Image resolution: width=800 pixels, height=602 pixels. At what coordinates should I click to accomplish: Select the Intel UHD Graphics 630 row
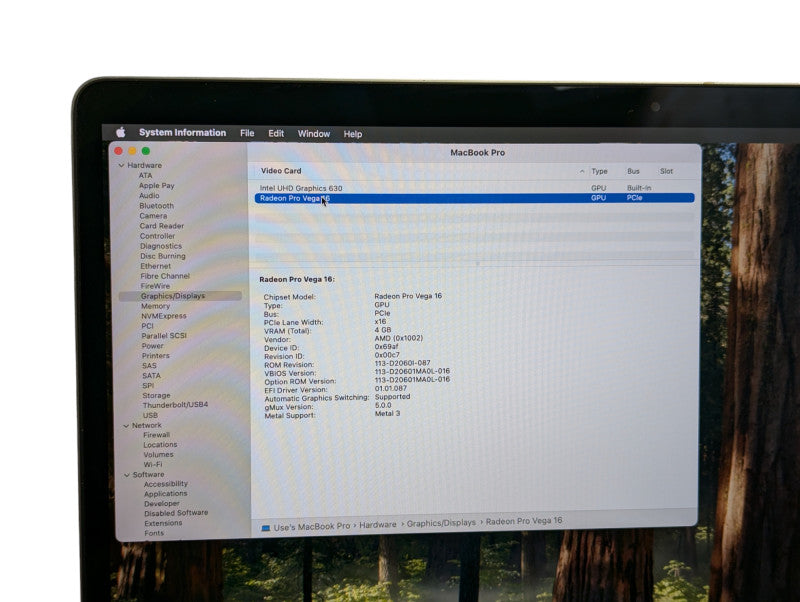[x=474, y=188]
